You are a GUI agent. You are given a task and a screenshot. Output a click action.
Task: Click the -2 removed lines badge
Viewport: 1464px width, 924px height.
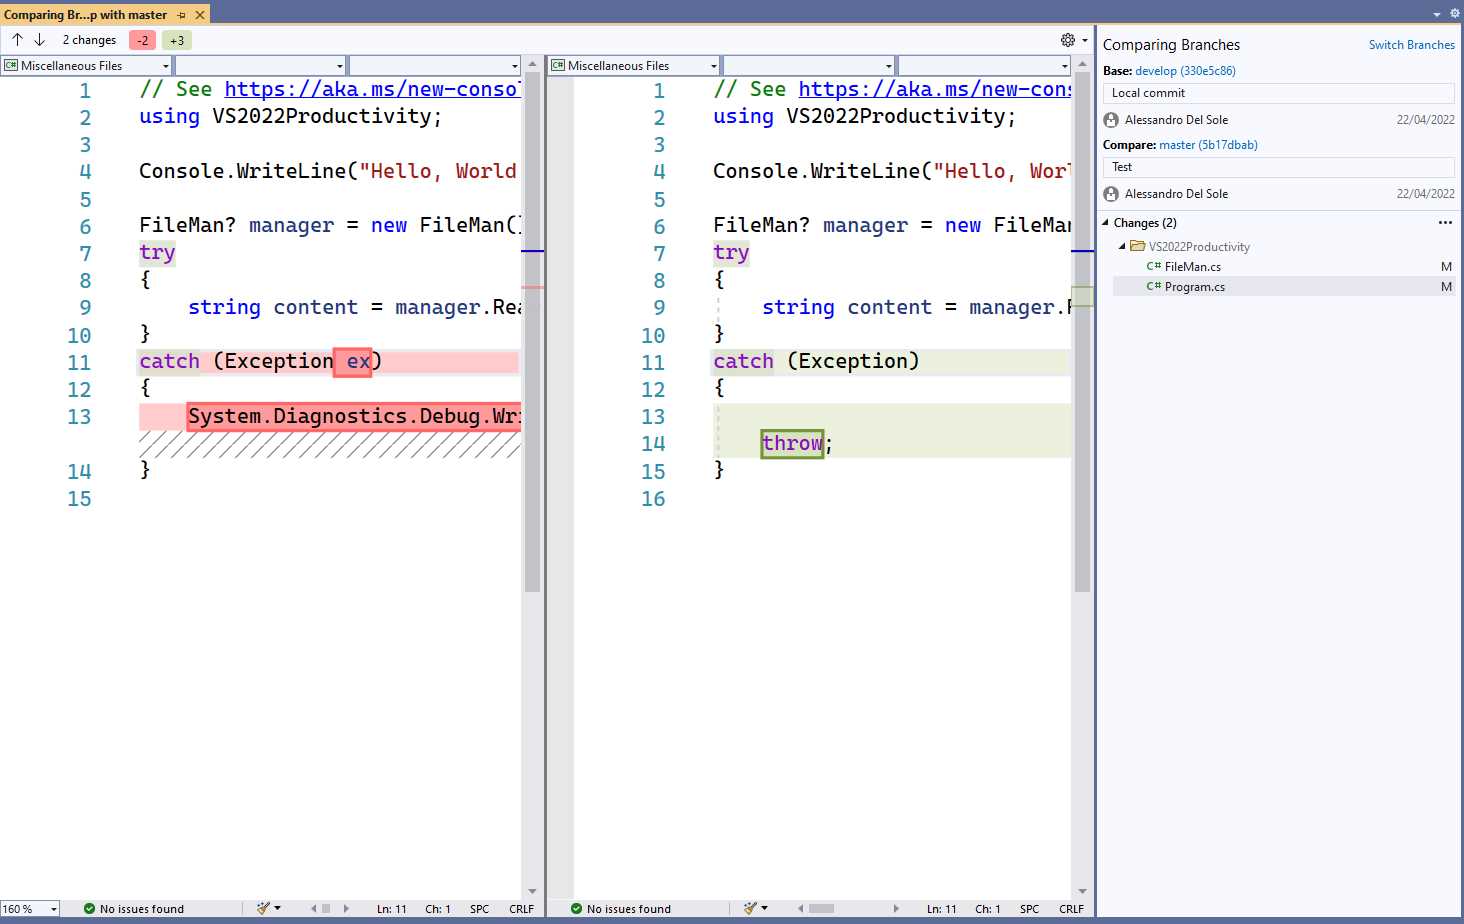[x=143, y=40]
